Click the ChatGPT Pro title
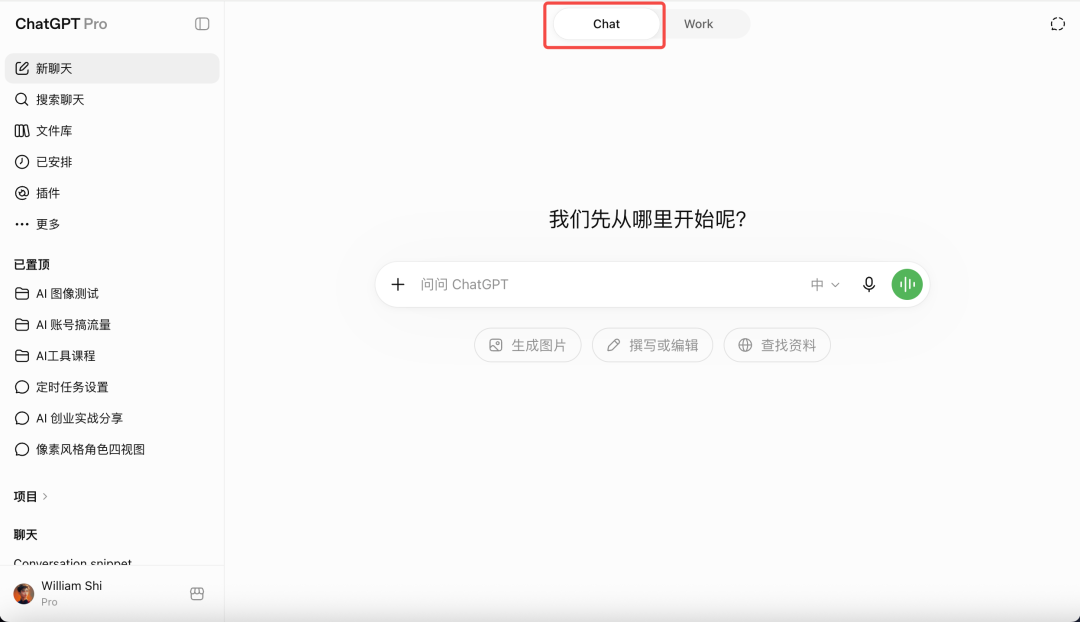 pyautogui.click(x=61, y=24)
